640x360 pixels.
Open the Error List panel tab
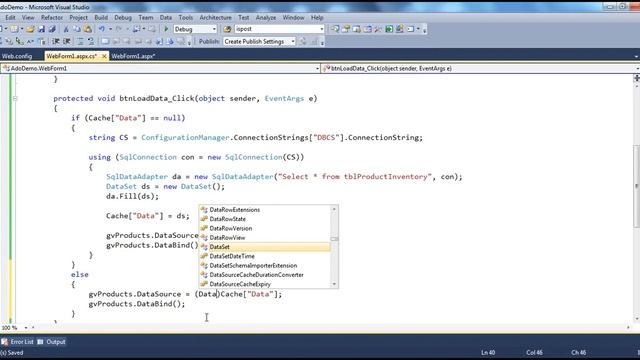tap(18, 342)
